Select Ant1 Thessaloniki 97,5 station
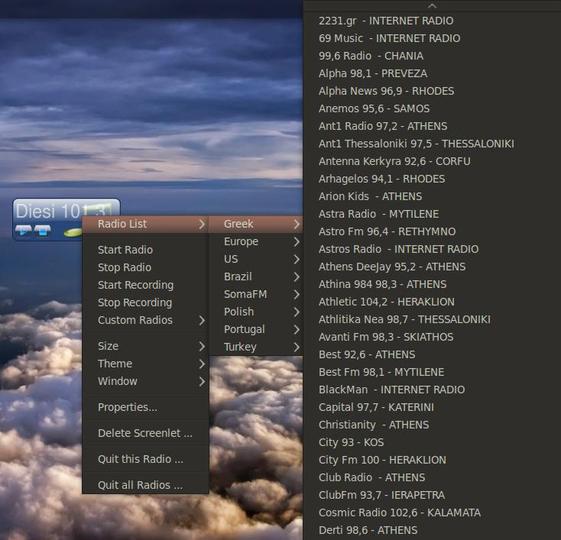Image resolution: width=561 pixels, height=540 pixels. click(x=432, y=143)
